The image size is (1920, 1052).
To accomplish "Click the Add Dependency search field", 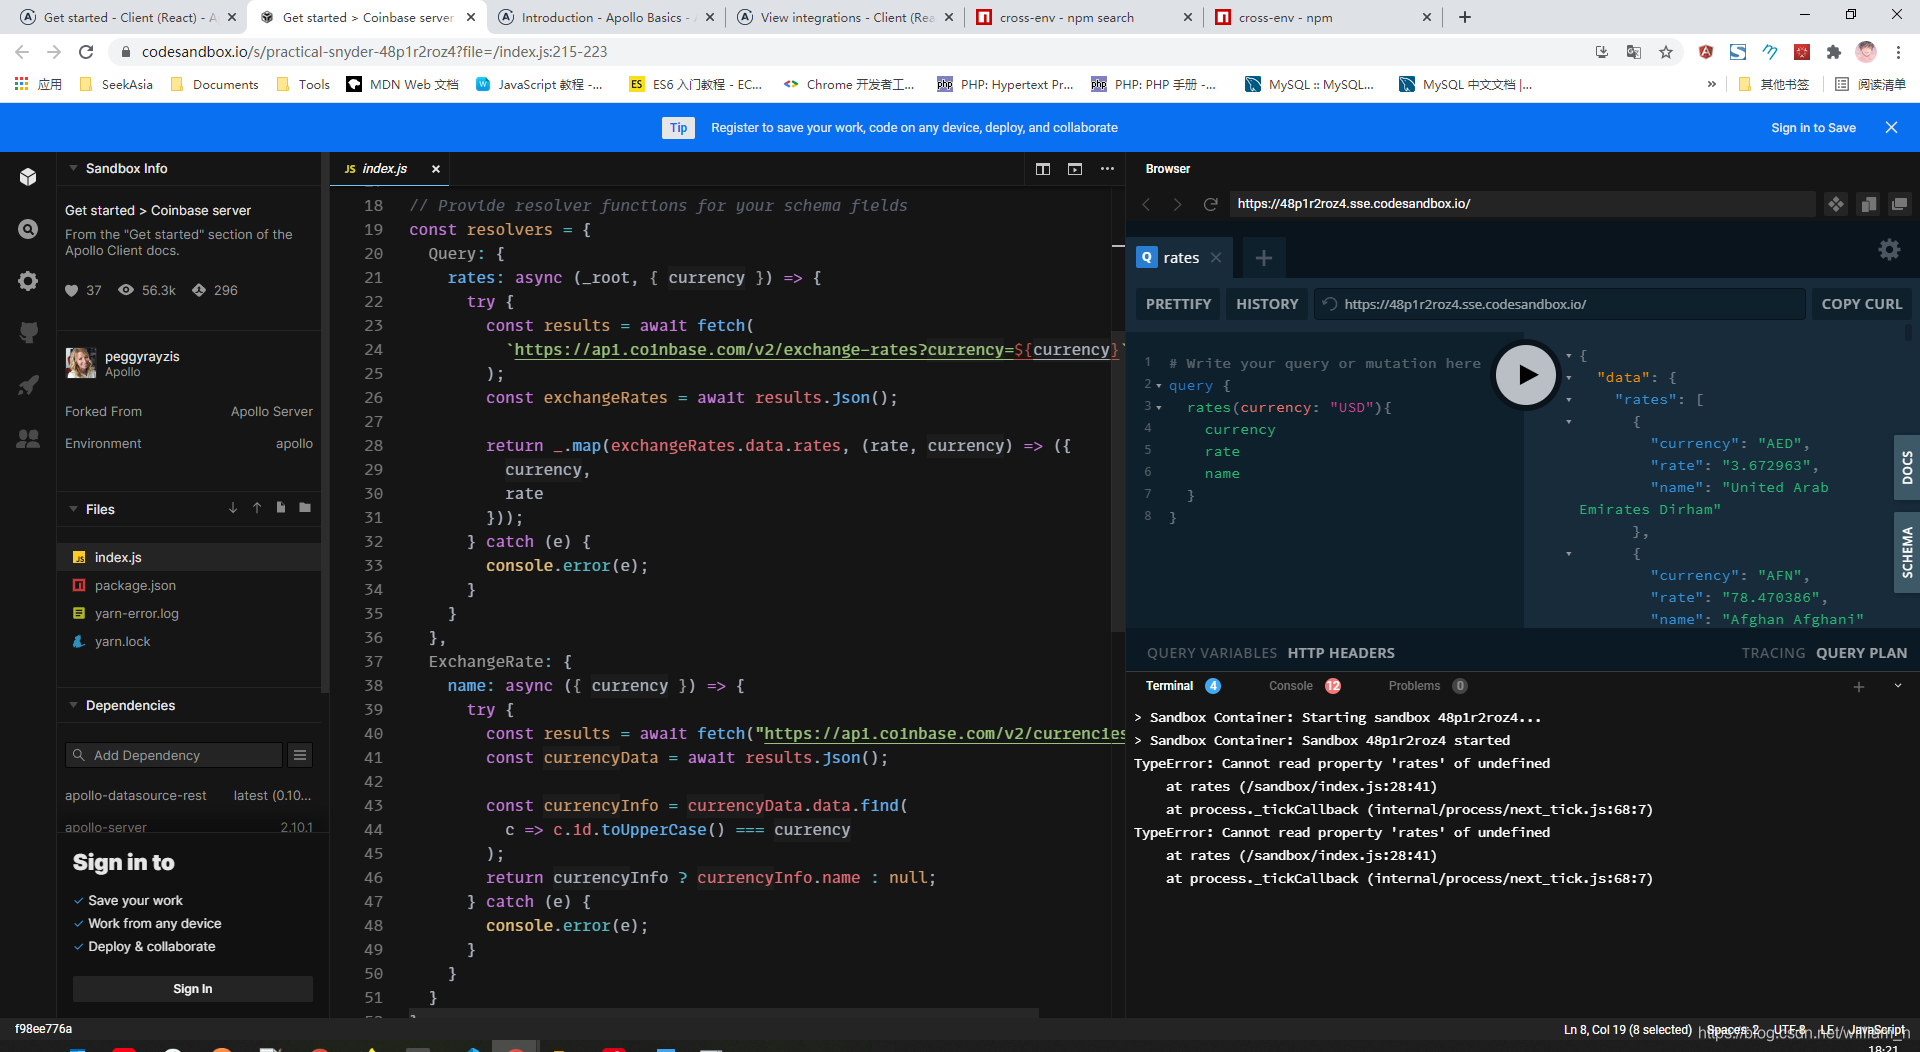I will [175, 755].
